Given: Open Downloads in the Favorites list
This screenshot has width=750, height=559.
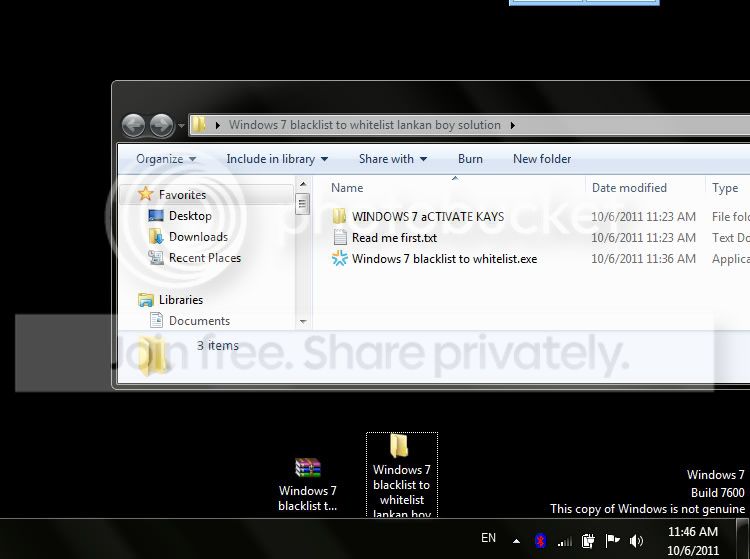Looking at the screenshot, I should pyautogui.click(x=198, y=237).
